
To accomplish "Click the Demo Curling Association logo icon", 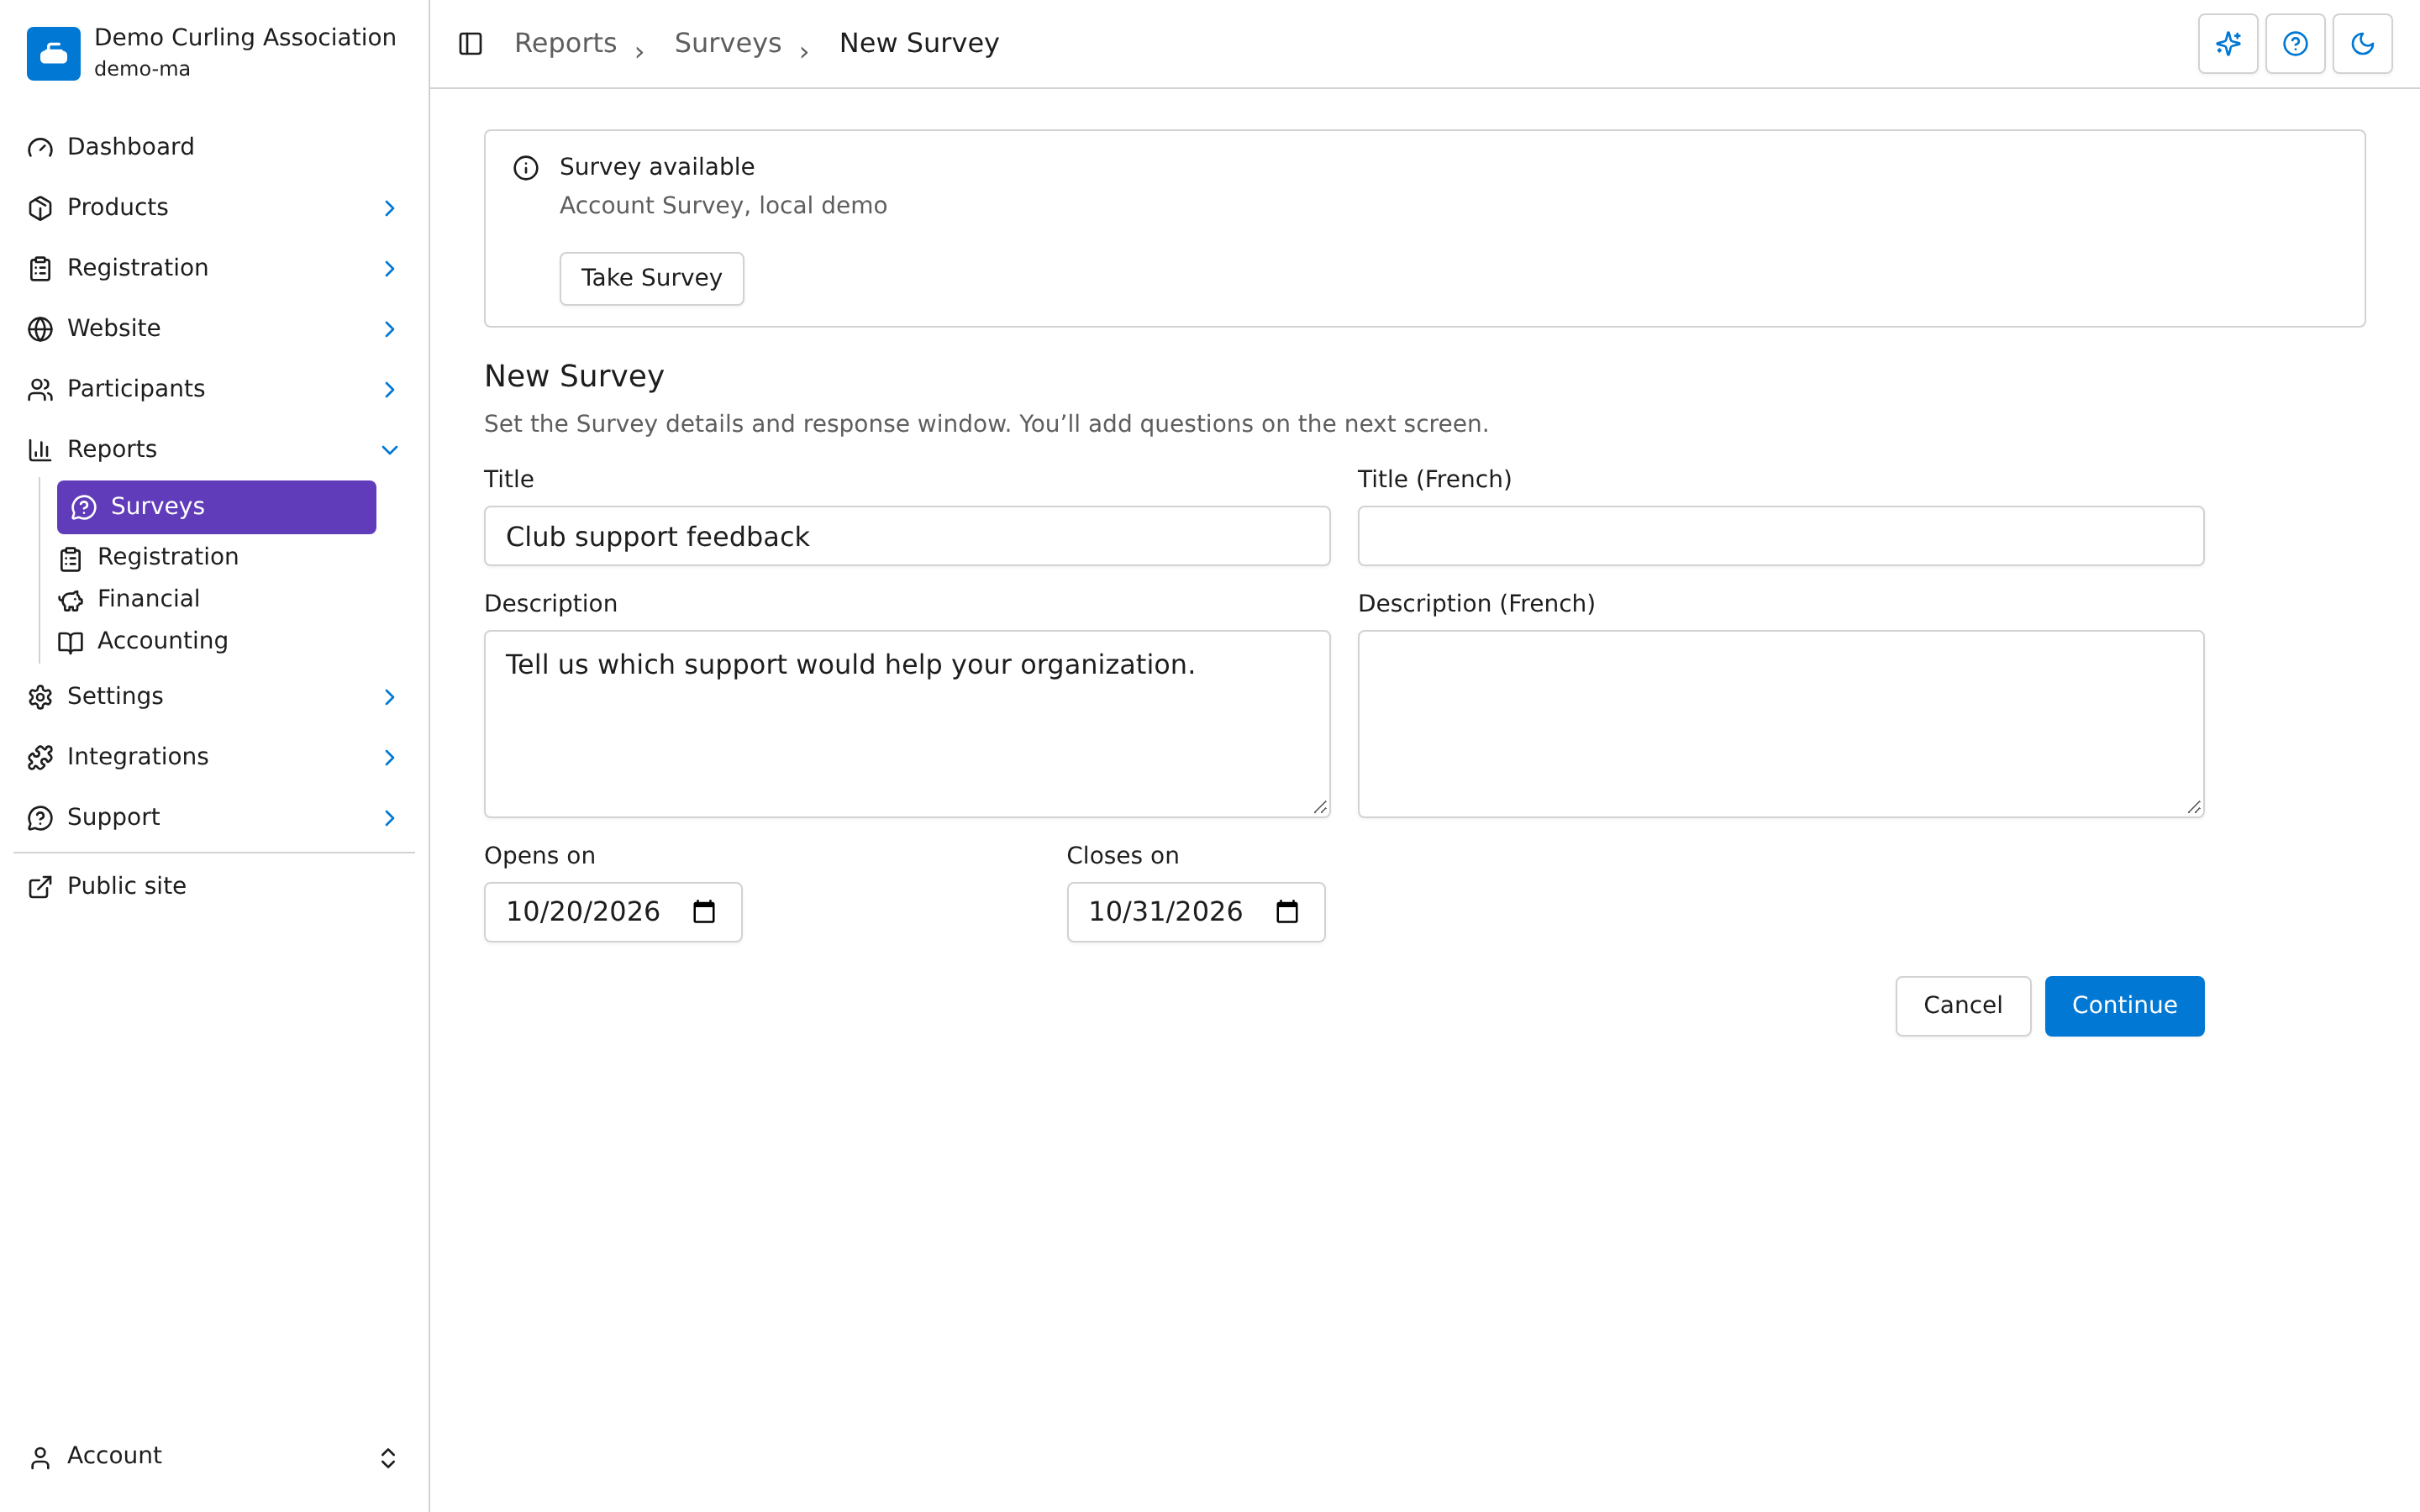I will click(53, 53).
